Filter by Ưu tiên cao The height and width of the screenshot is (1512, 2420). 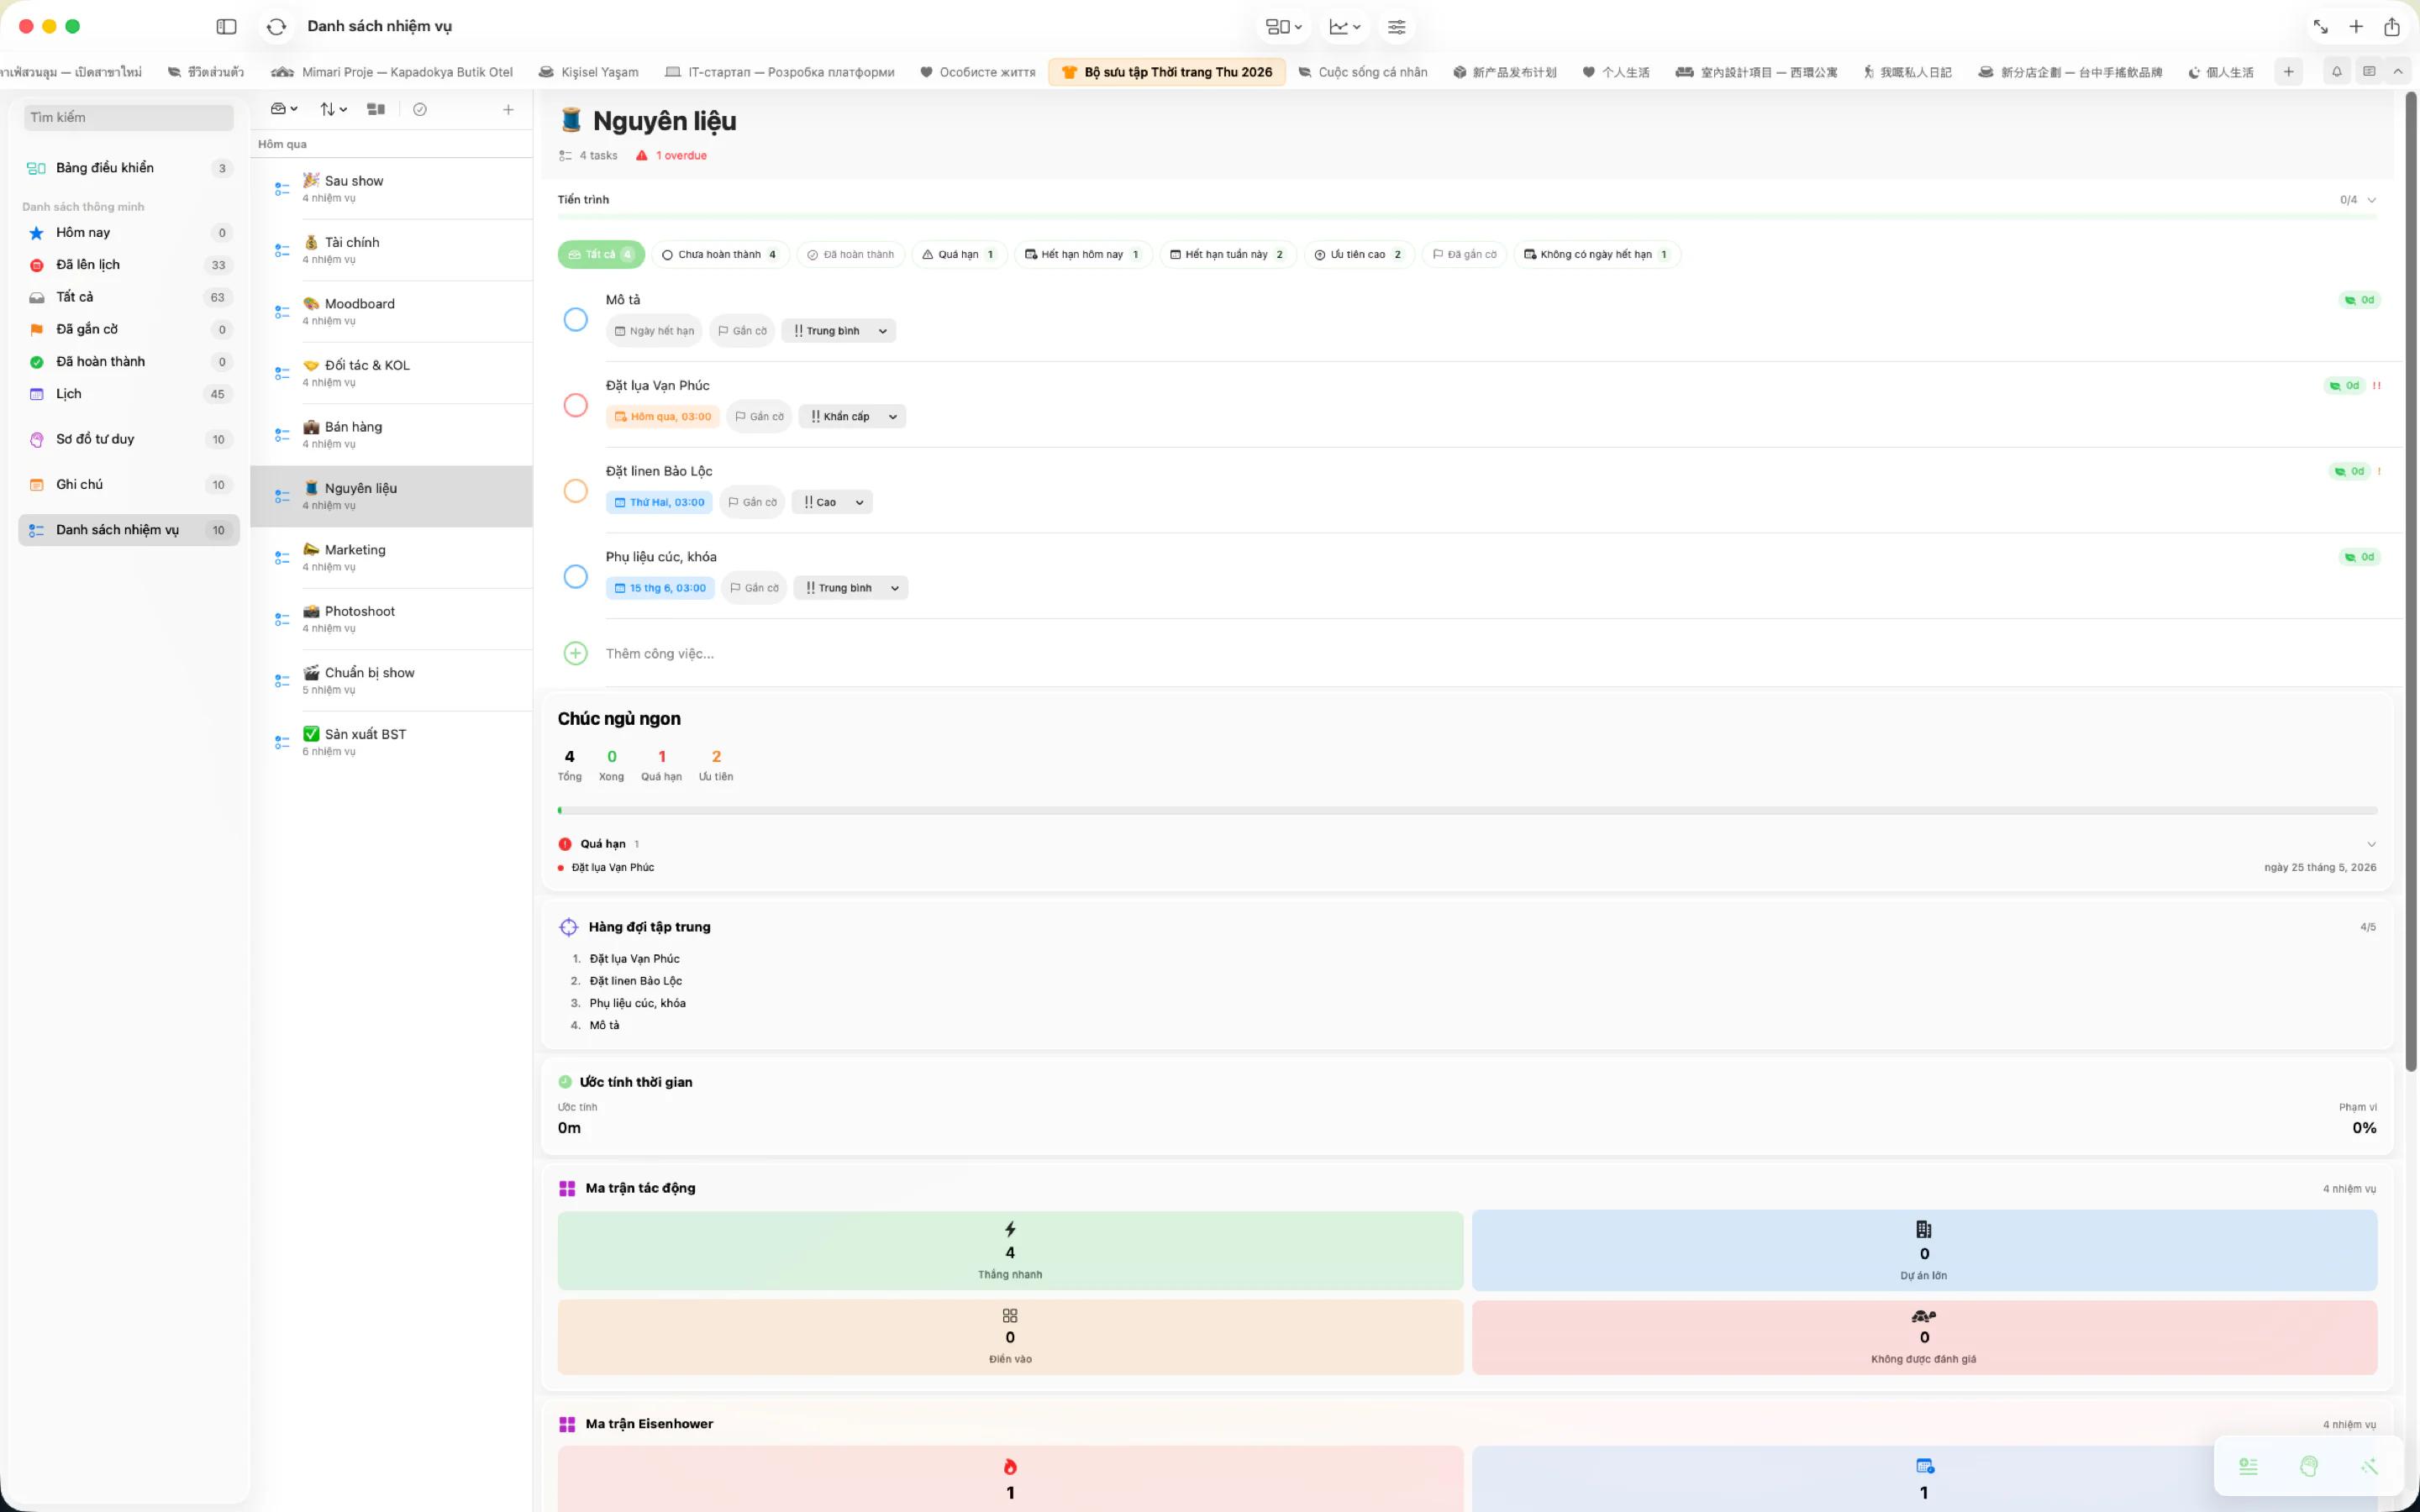[1359, 255]
